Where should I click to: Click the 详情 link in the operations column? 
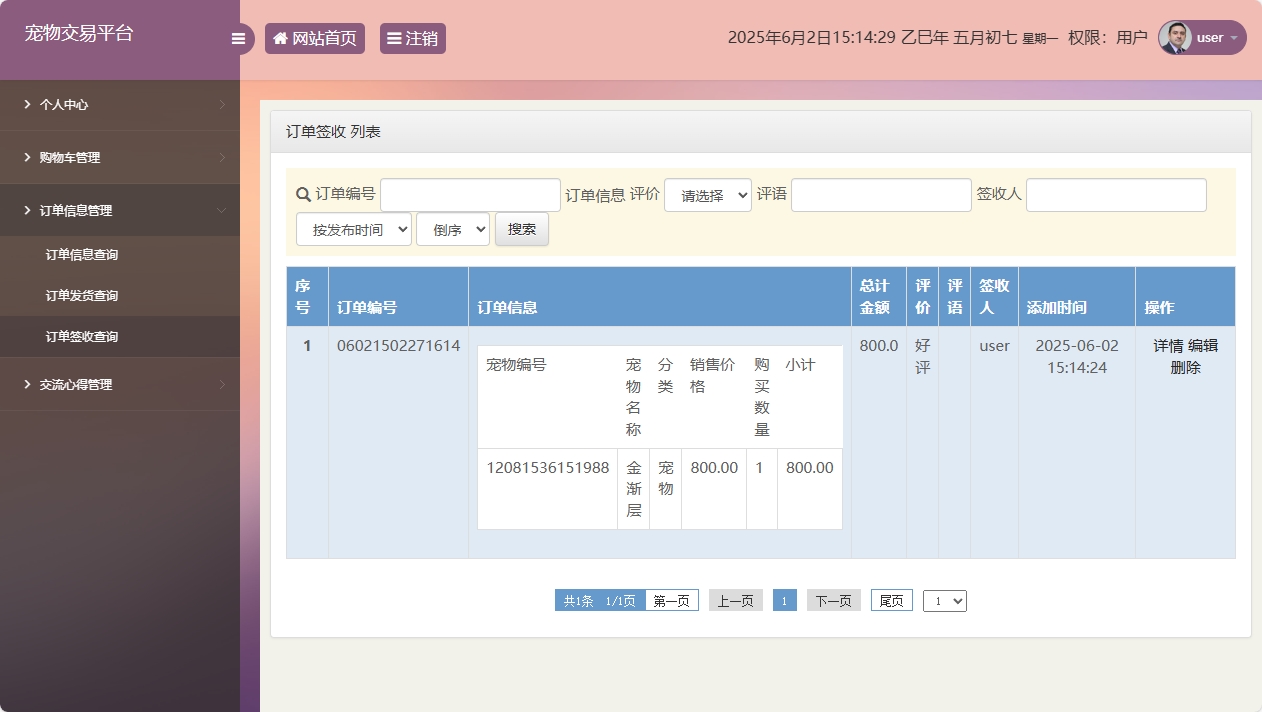1167,345
